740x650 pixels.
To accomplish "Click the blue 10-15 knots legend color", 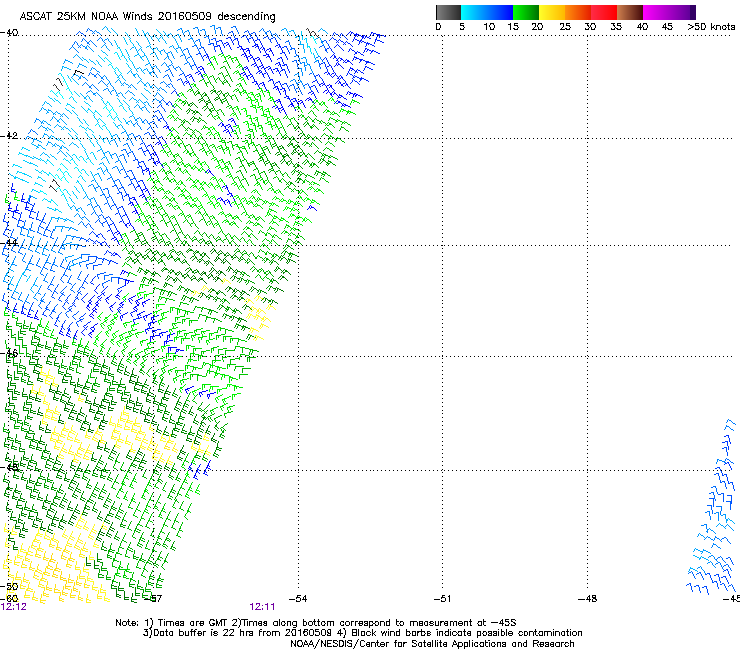I will [x=500, y=12].
